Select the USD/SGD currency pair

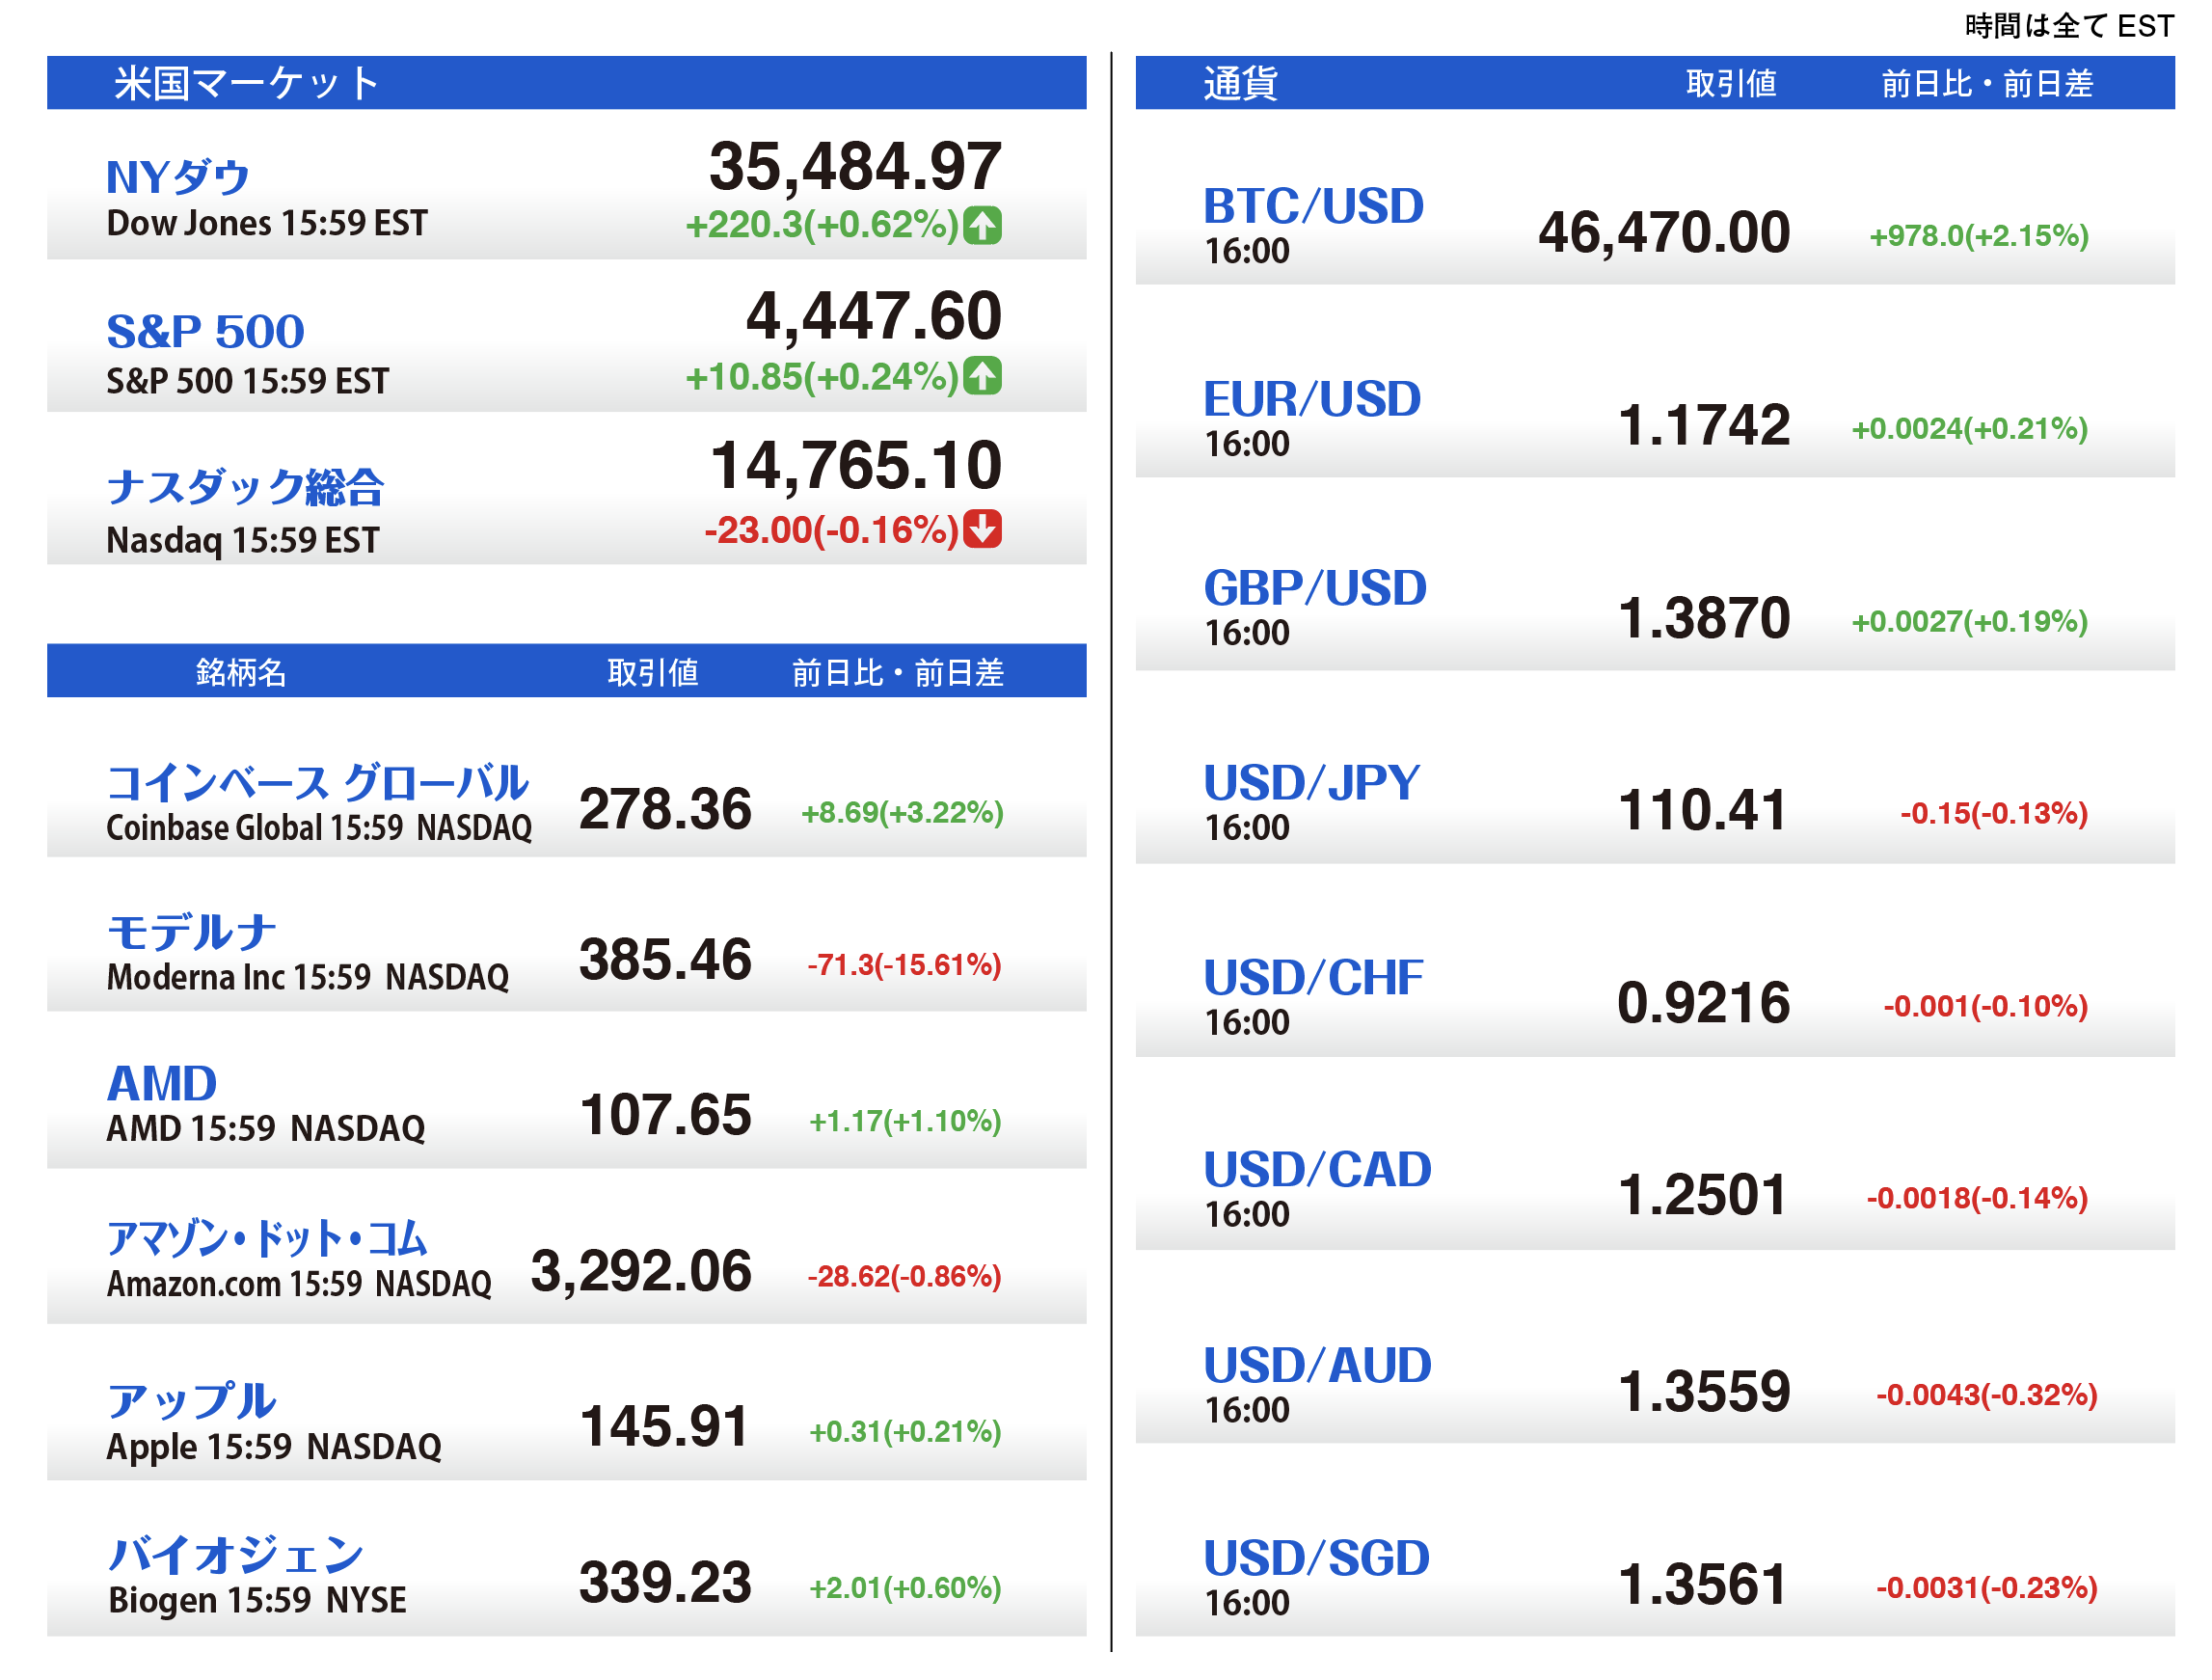[1316, 1558]
